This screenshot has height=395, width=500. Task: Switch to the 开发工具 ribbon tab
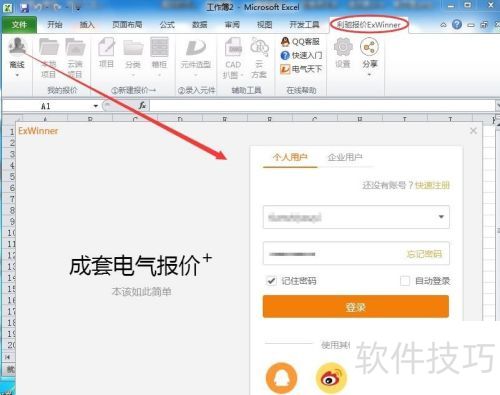pyautogui.click(x=304, y=25)
